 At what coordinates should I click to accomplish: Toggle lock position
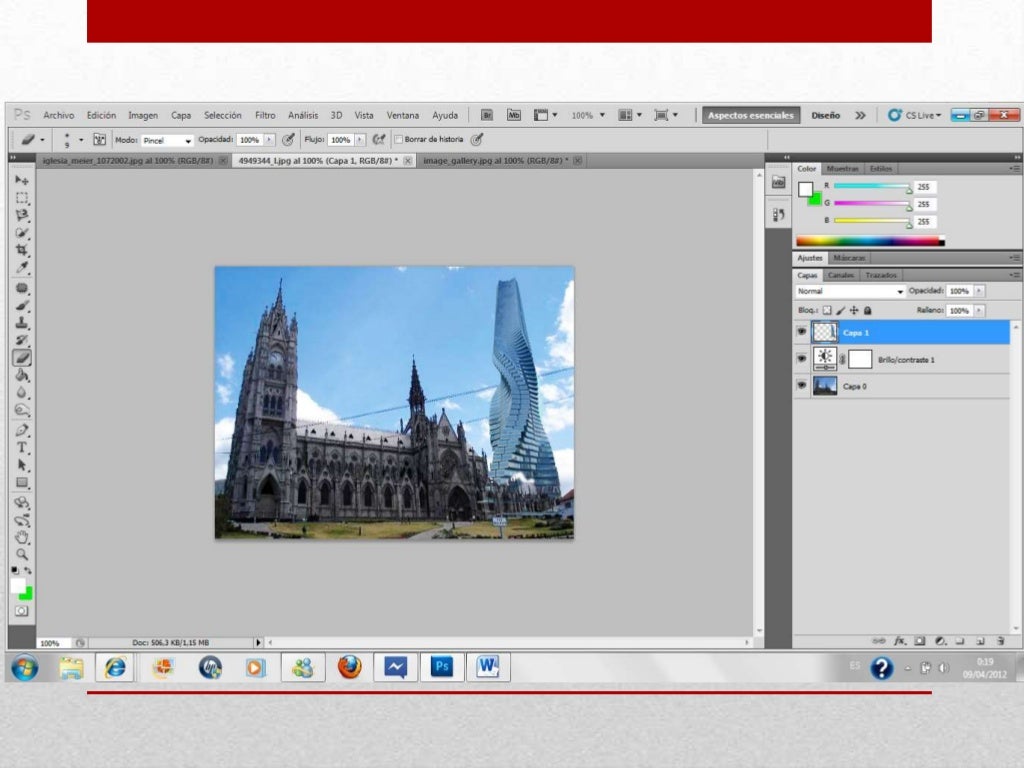pos(854,311)
